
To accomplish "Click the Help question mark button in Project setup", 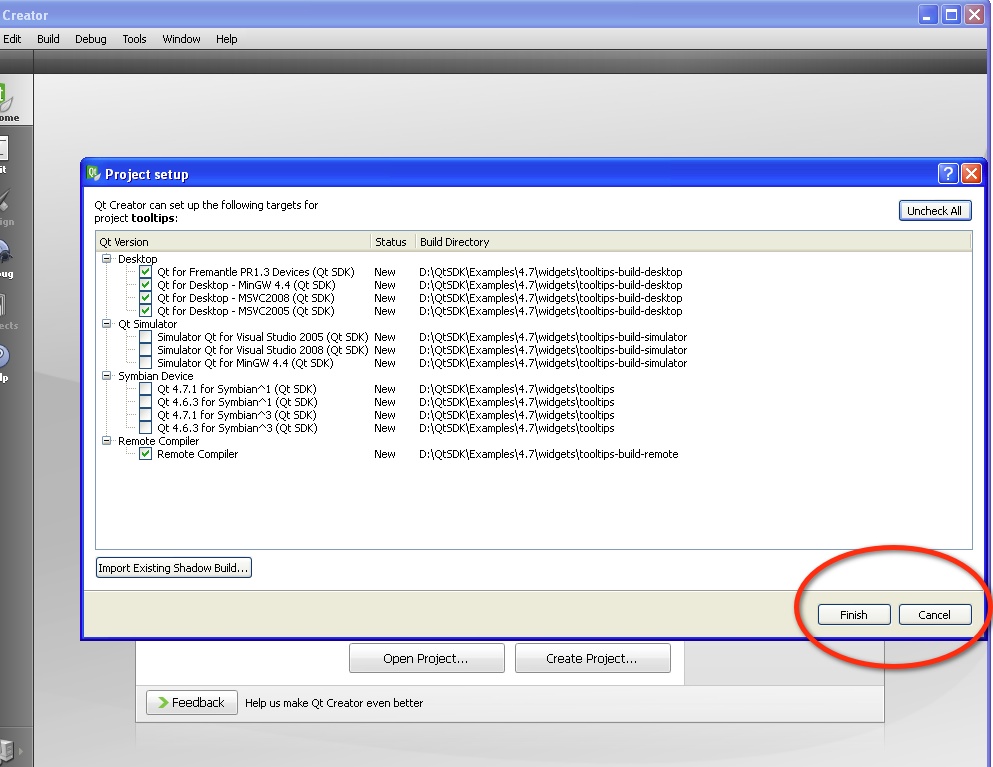I will pos(947,174).
